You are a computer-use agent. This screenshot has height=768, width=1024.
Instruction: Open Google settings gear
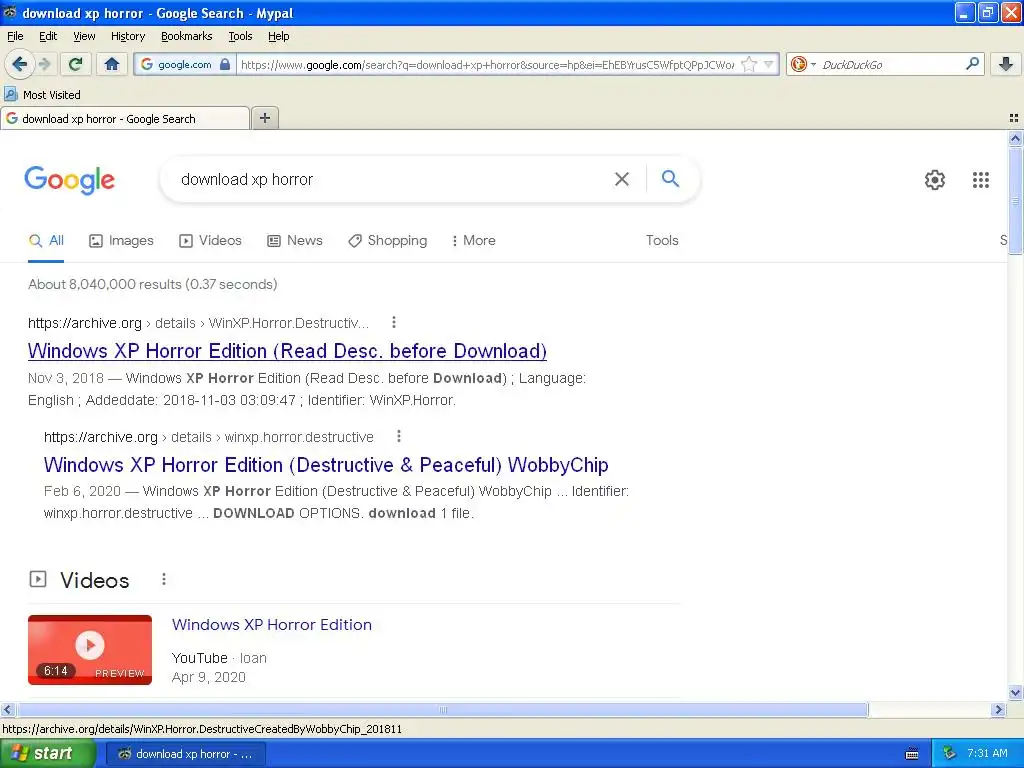[935, 180]
